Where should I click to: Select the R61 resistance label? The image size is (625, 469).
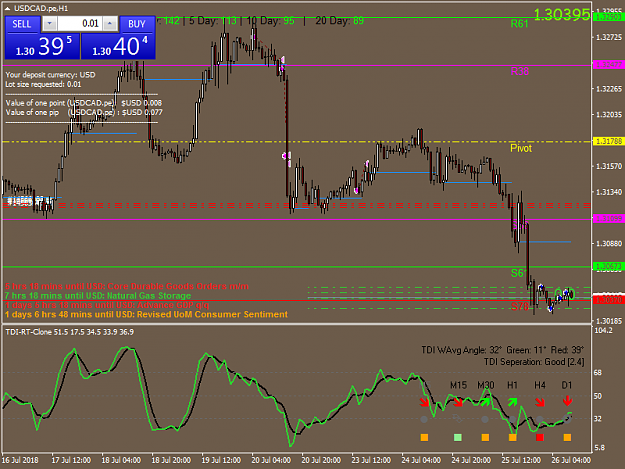tap(519, 24)
